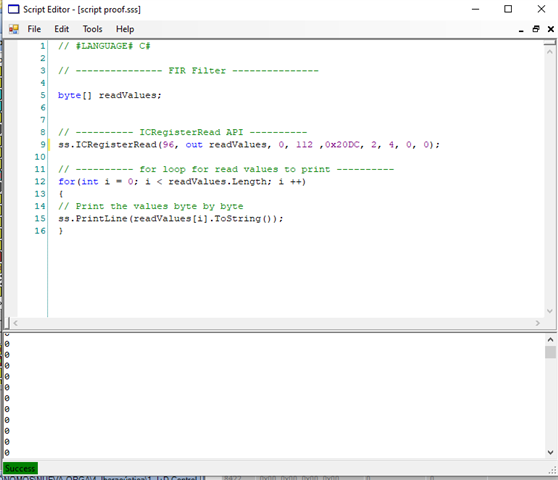
Task: Click code editor scroll up arrow
Action: pos(549,52)
